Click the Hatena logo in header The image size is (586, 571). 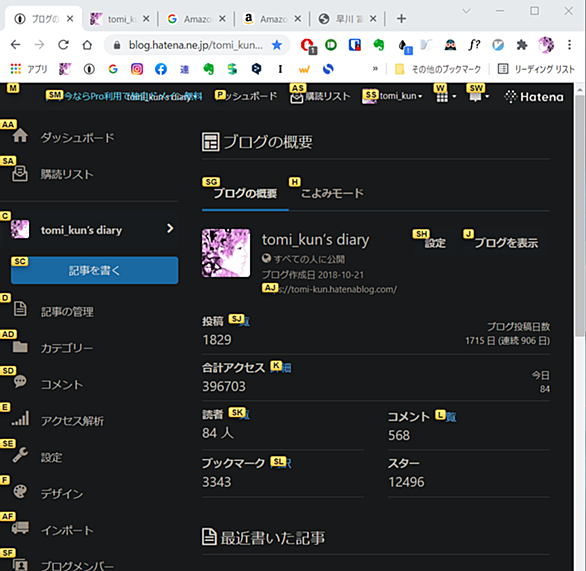point(534,97)
